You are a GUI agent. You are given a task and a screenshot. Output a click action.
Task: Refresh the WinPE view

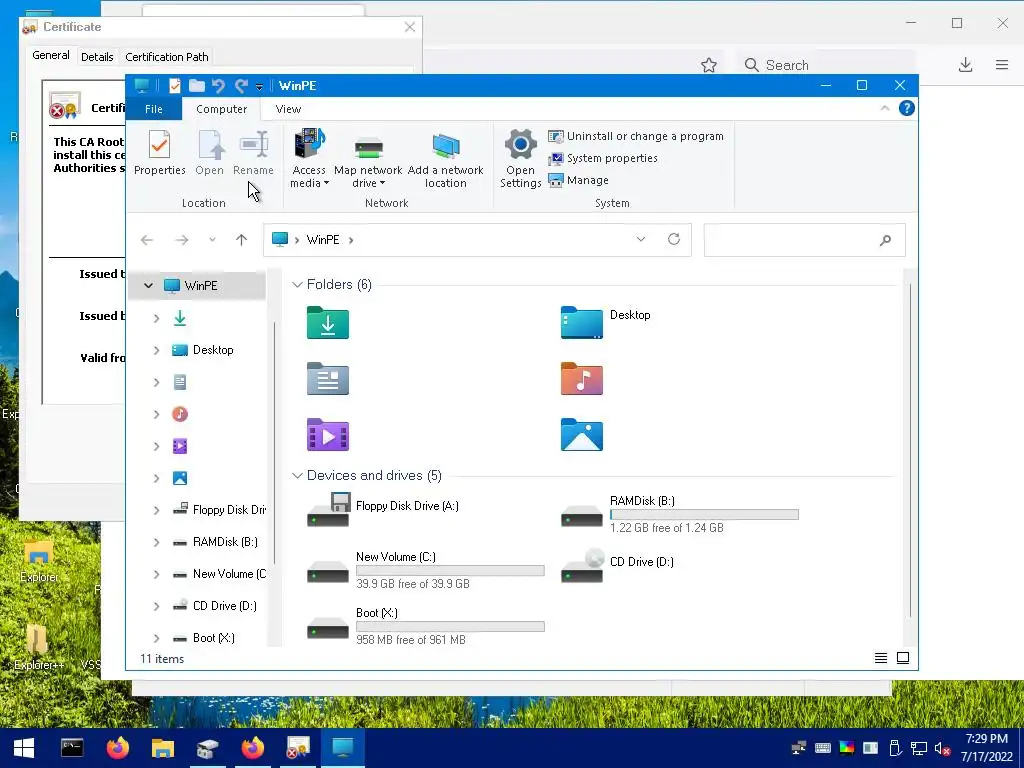click(x=674, y=239)
